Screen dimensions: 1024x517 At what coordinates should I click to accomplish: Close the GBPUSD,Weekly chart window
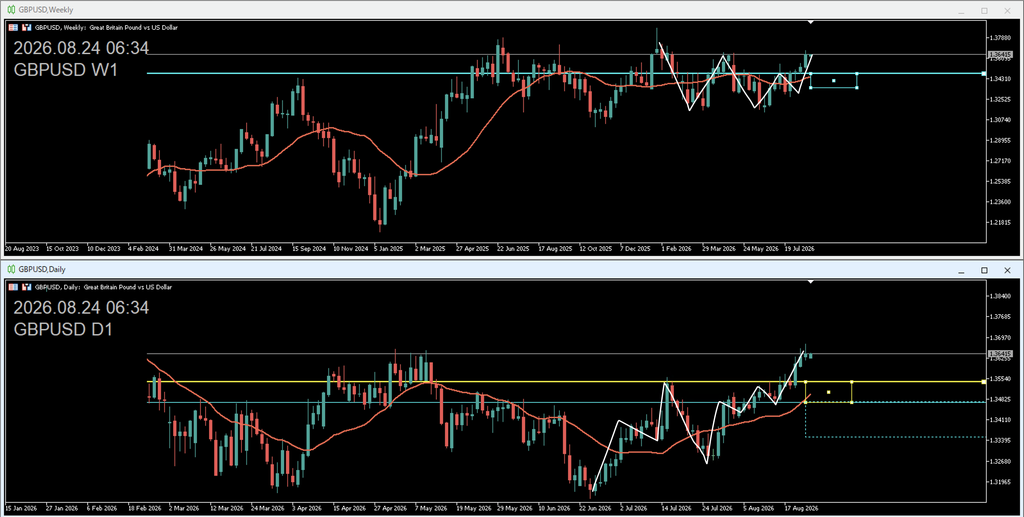[1007, 10]
